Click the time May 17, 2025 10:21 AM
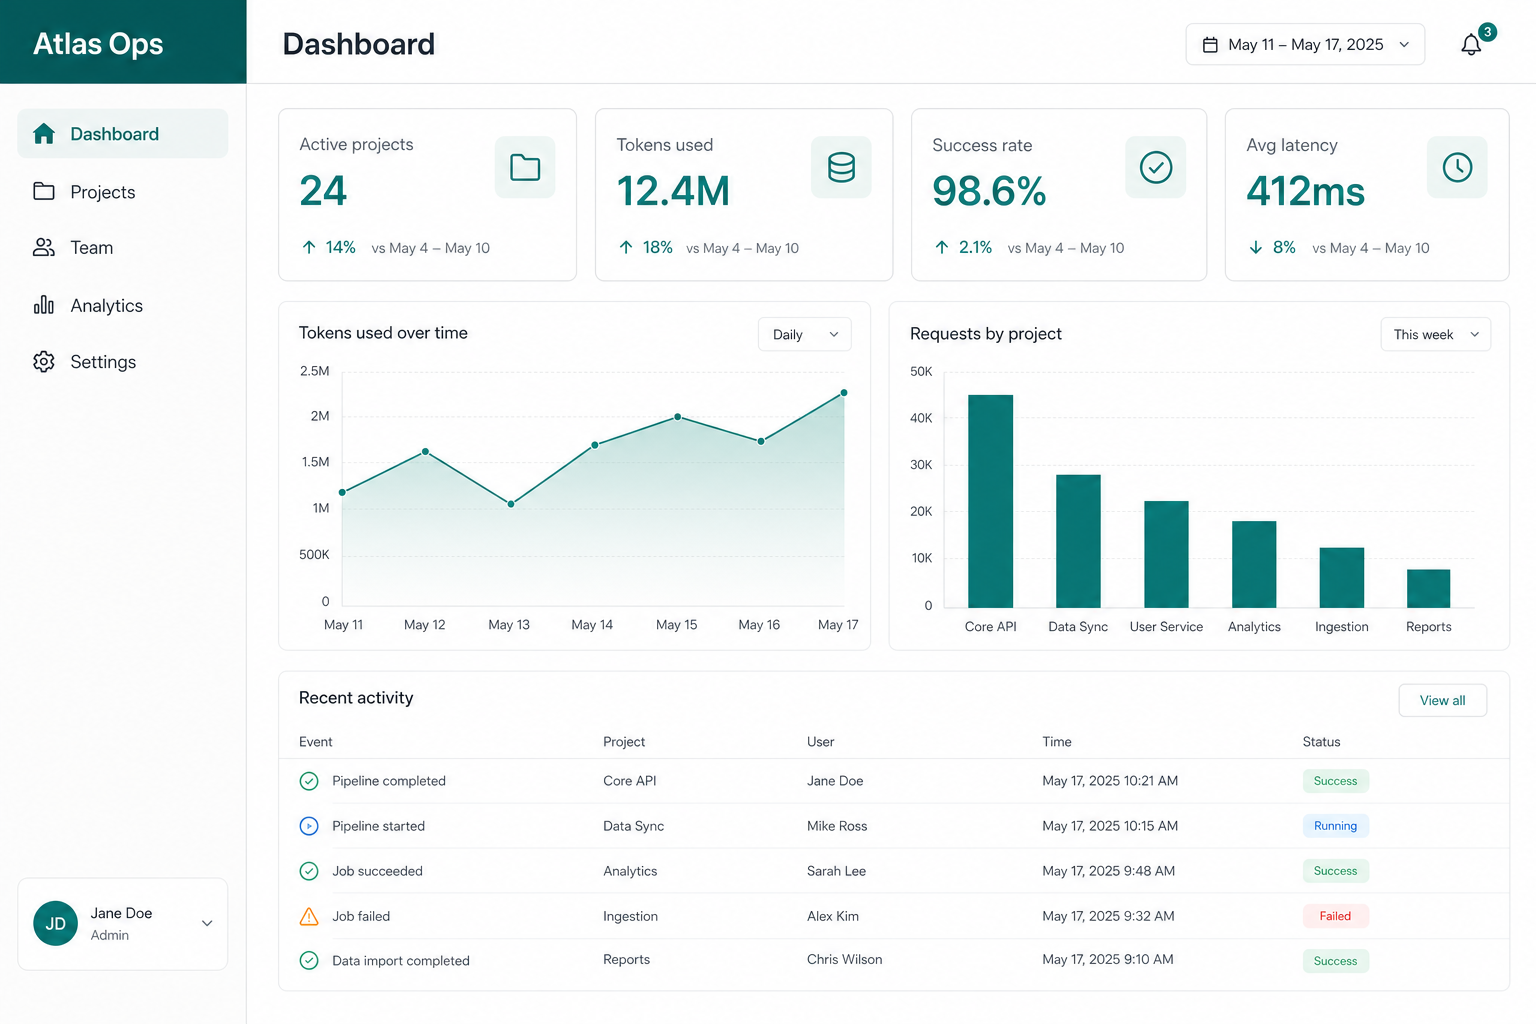Image resolution: width=1536 pixels, height=1024 pixels. click(1110, 781)
